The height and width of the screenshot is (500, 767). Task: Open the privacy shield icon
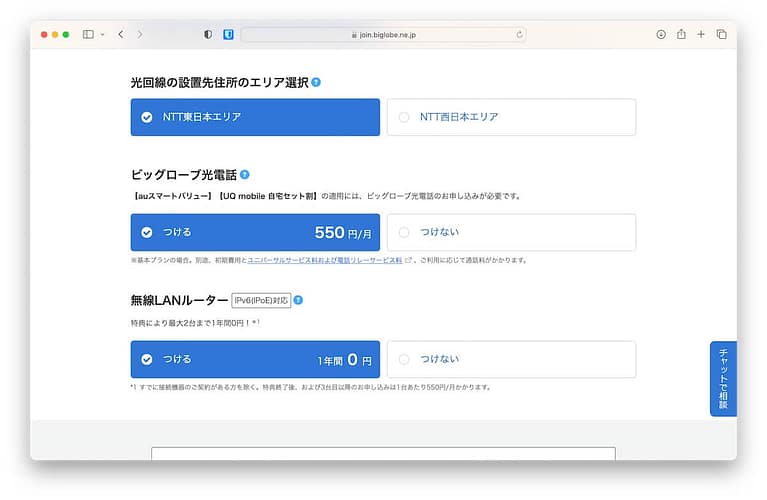click(x=208, y=34)
